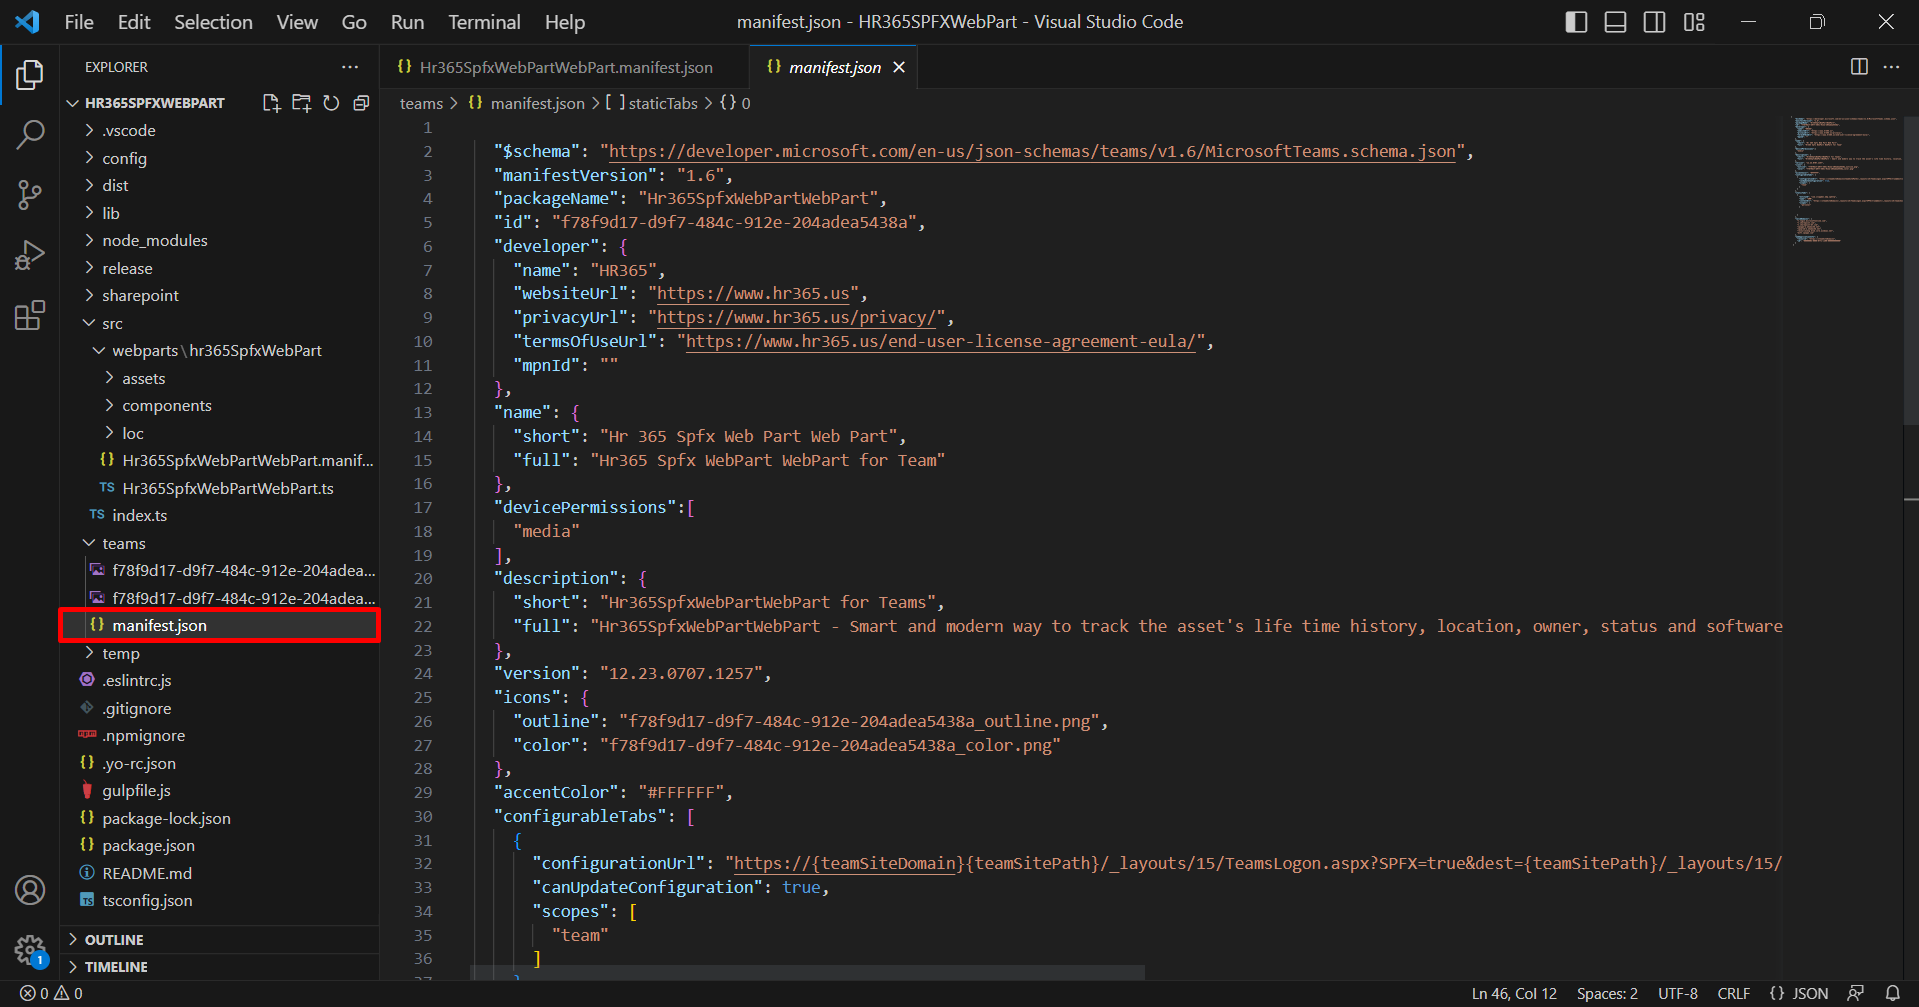Screen dimensions: 1919x1007
Task: Open editor more actions menu
Action: point(1891,67)
